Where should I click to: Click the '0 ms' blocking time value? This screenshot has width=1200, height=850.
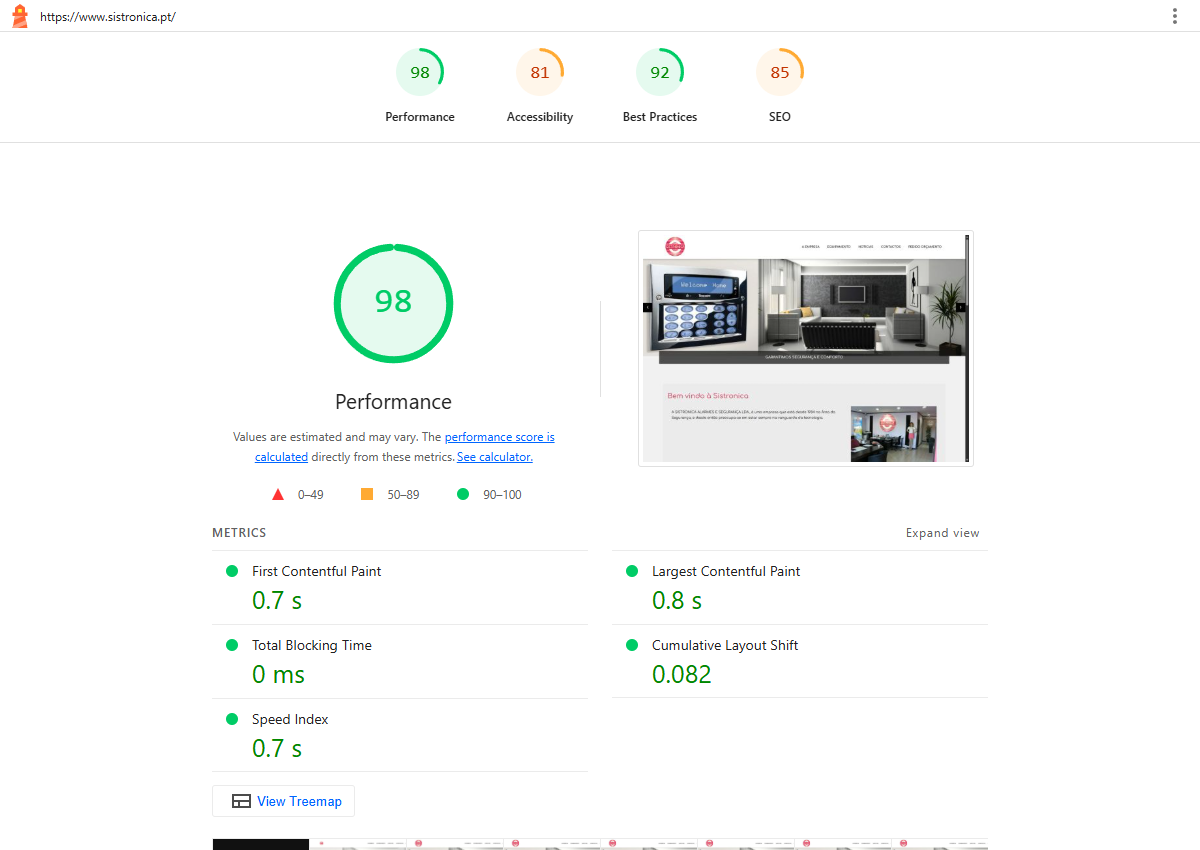[x=278, y=674]
